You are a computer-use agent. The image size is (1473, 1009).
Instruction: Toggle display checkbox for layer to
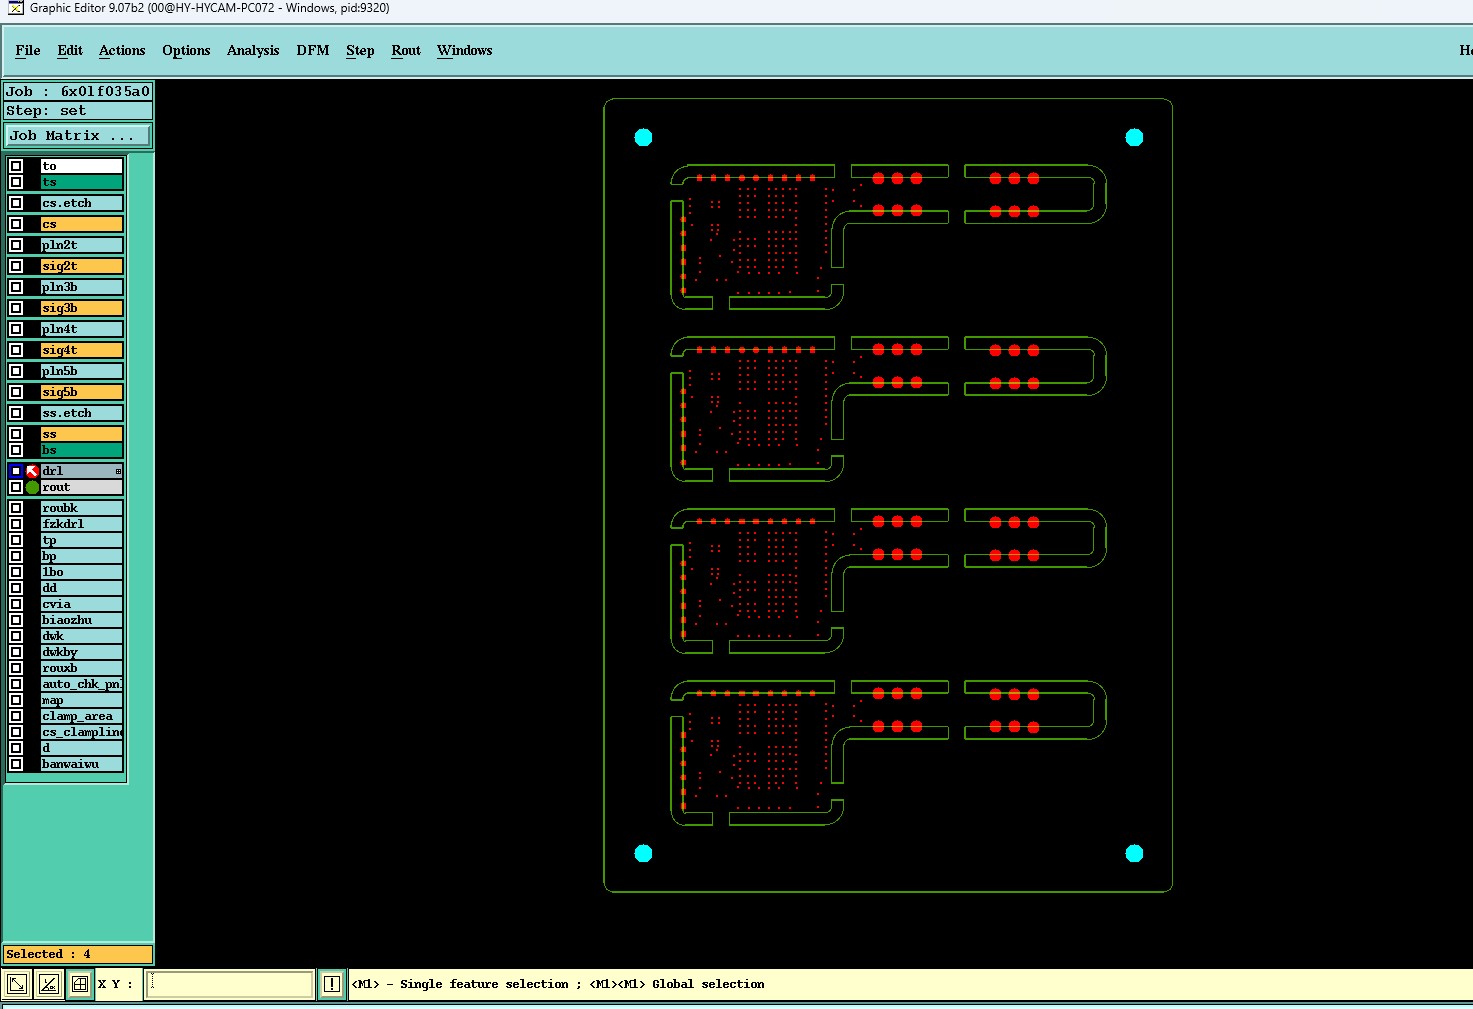[x=16, y=166]
